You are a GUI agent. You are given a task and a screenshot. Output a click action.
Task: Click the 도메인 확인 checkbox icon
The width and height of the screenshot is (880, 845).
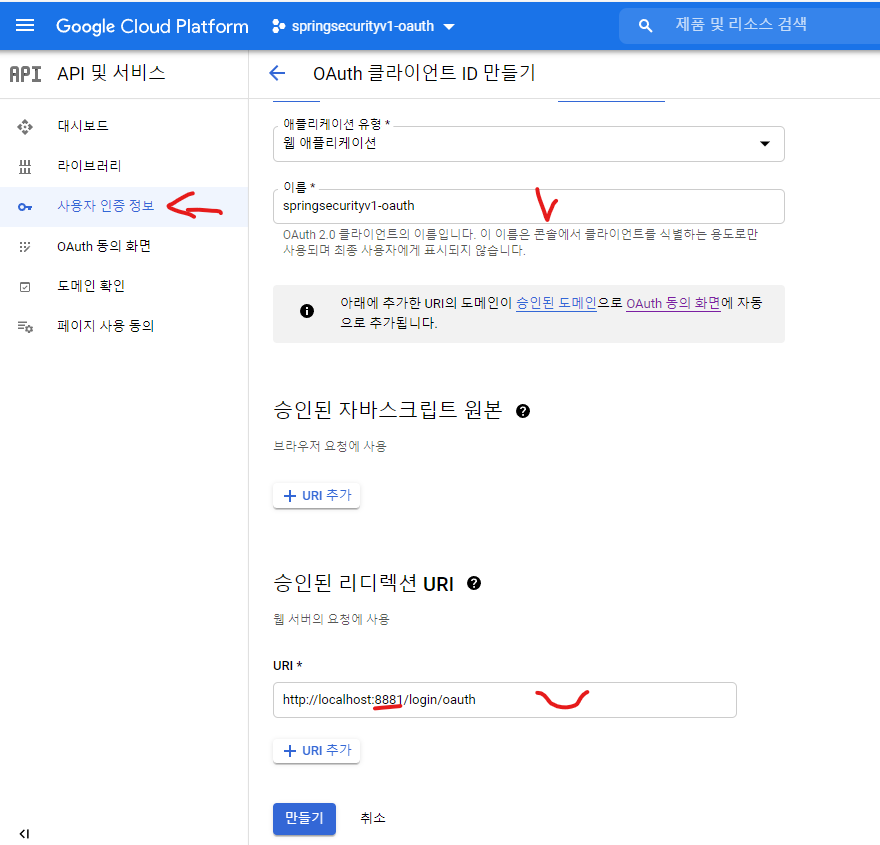(x=25, y=287)
